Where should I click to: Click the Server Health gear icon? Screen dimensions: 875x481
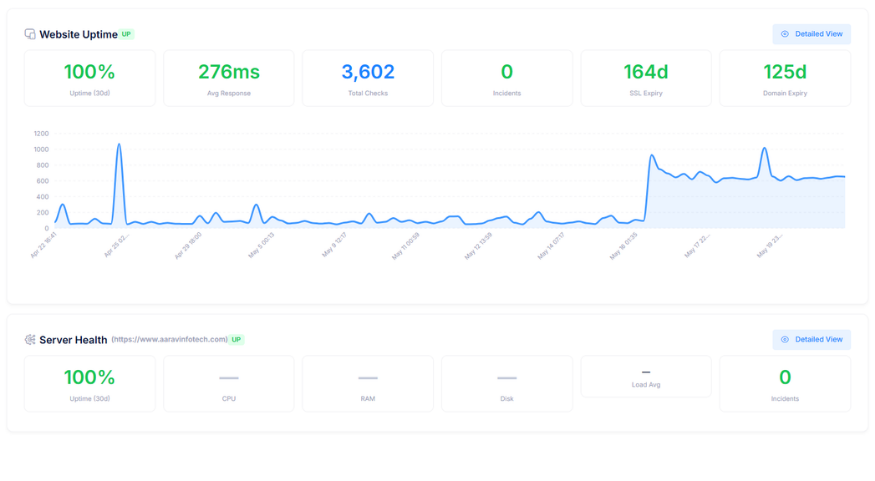point(30,339)
